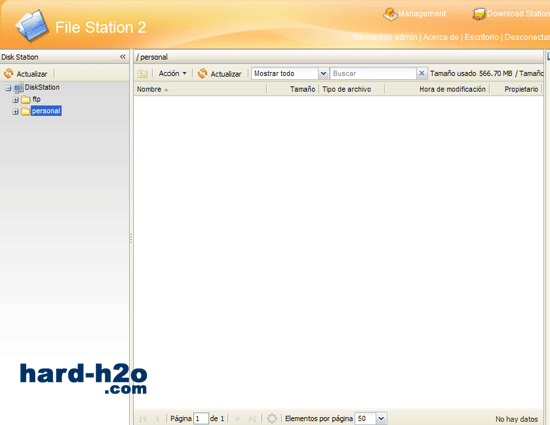Refresh the file list with Actualizar
This screenshot has height=425, width=550.
pyautogui.click(x=220, y=74)
